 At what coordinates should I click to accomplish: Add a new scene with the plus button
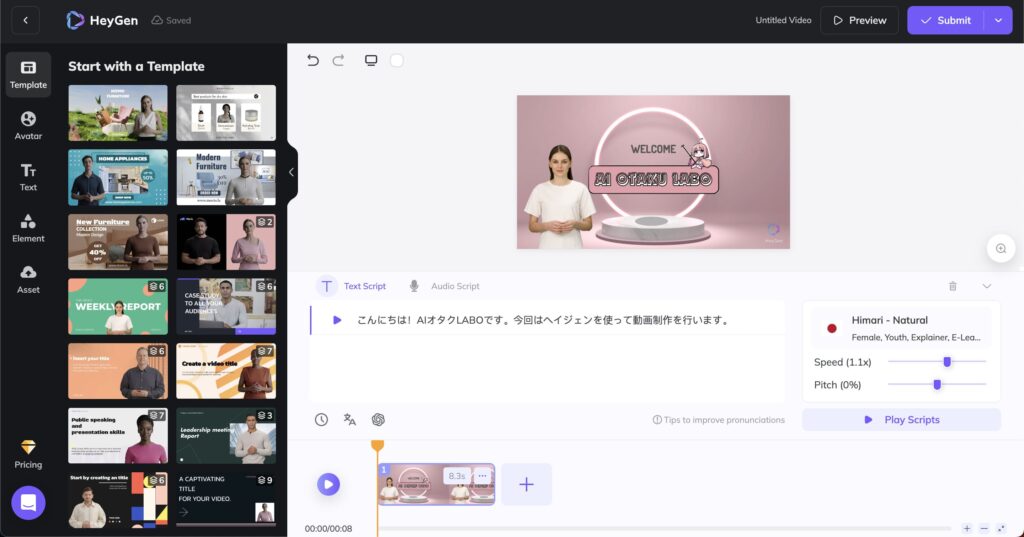526,484
